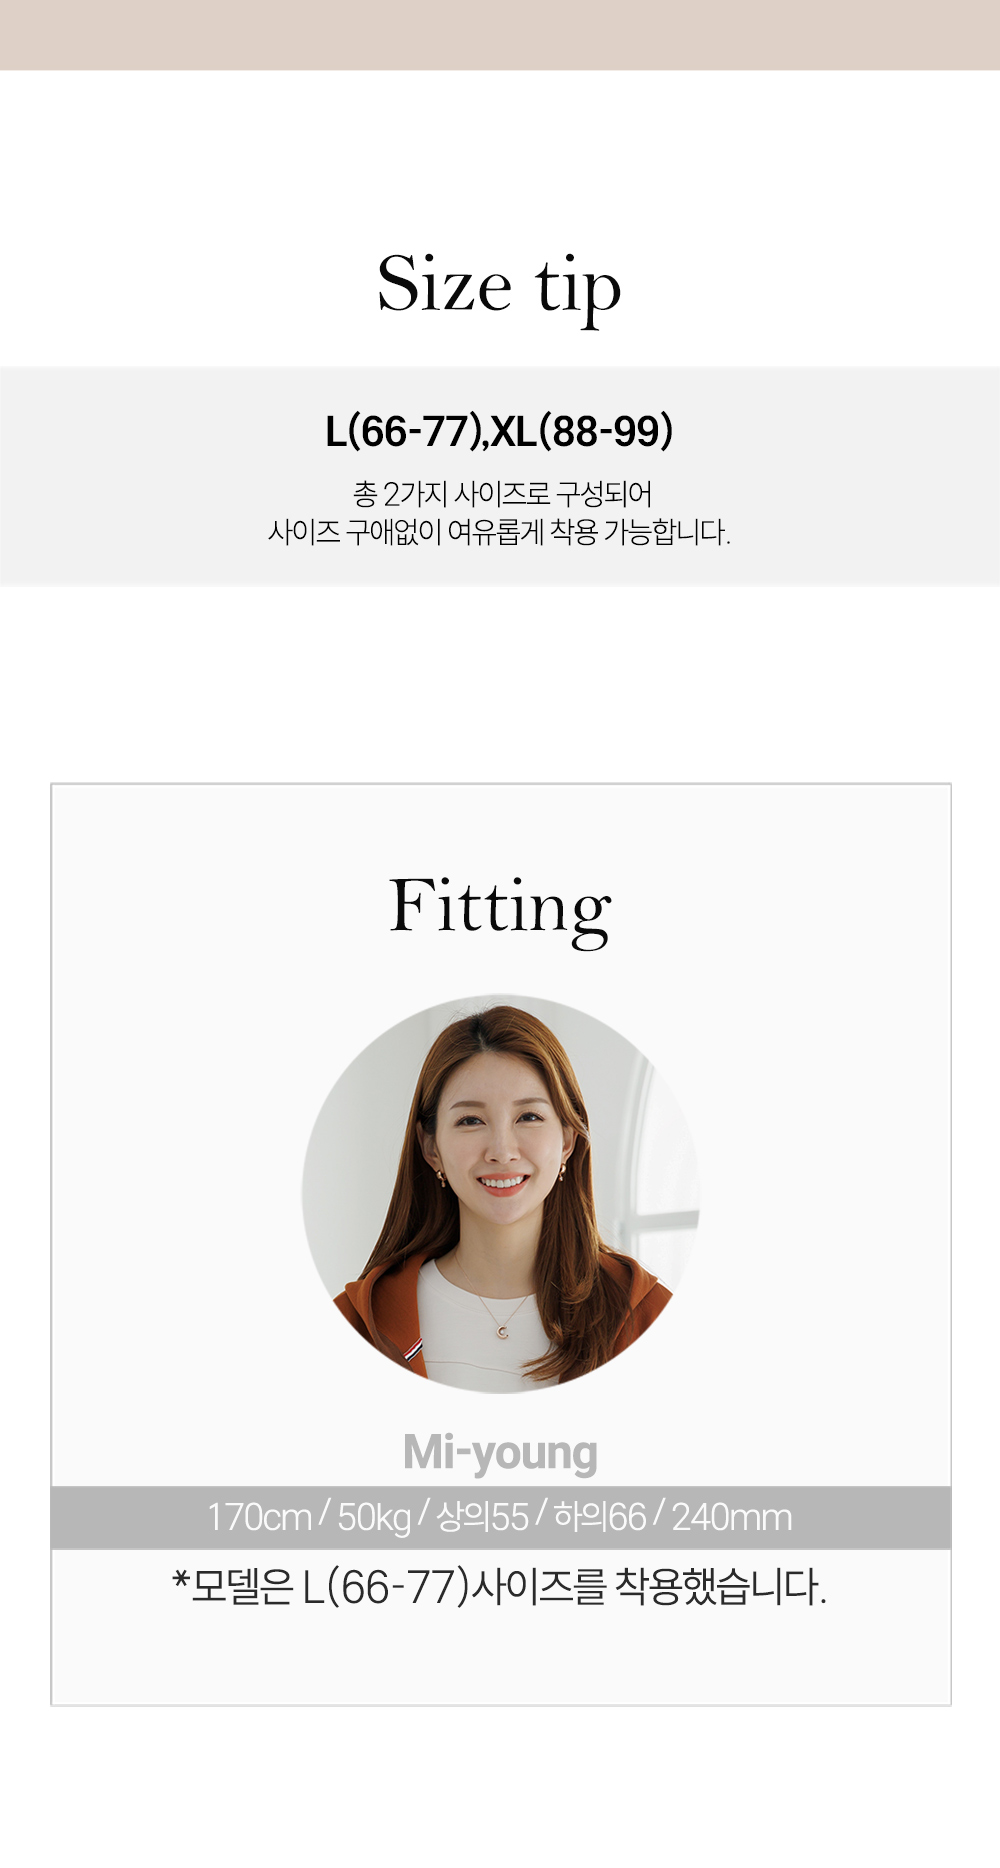Image resolution: width=1000 pixels, height=1868 pixels.
Task: Select the L(66-77) size text
Action: click(x=404, y=432)
